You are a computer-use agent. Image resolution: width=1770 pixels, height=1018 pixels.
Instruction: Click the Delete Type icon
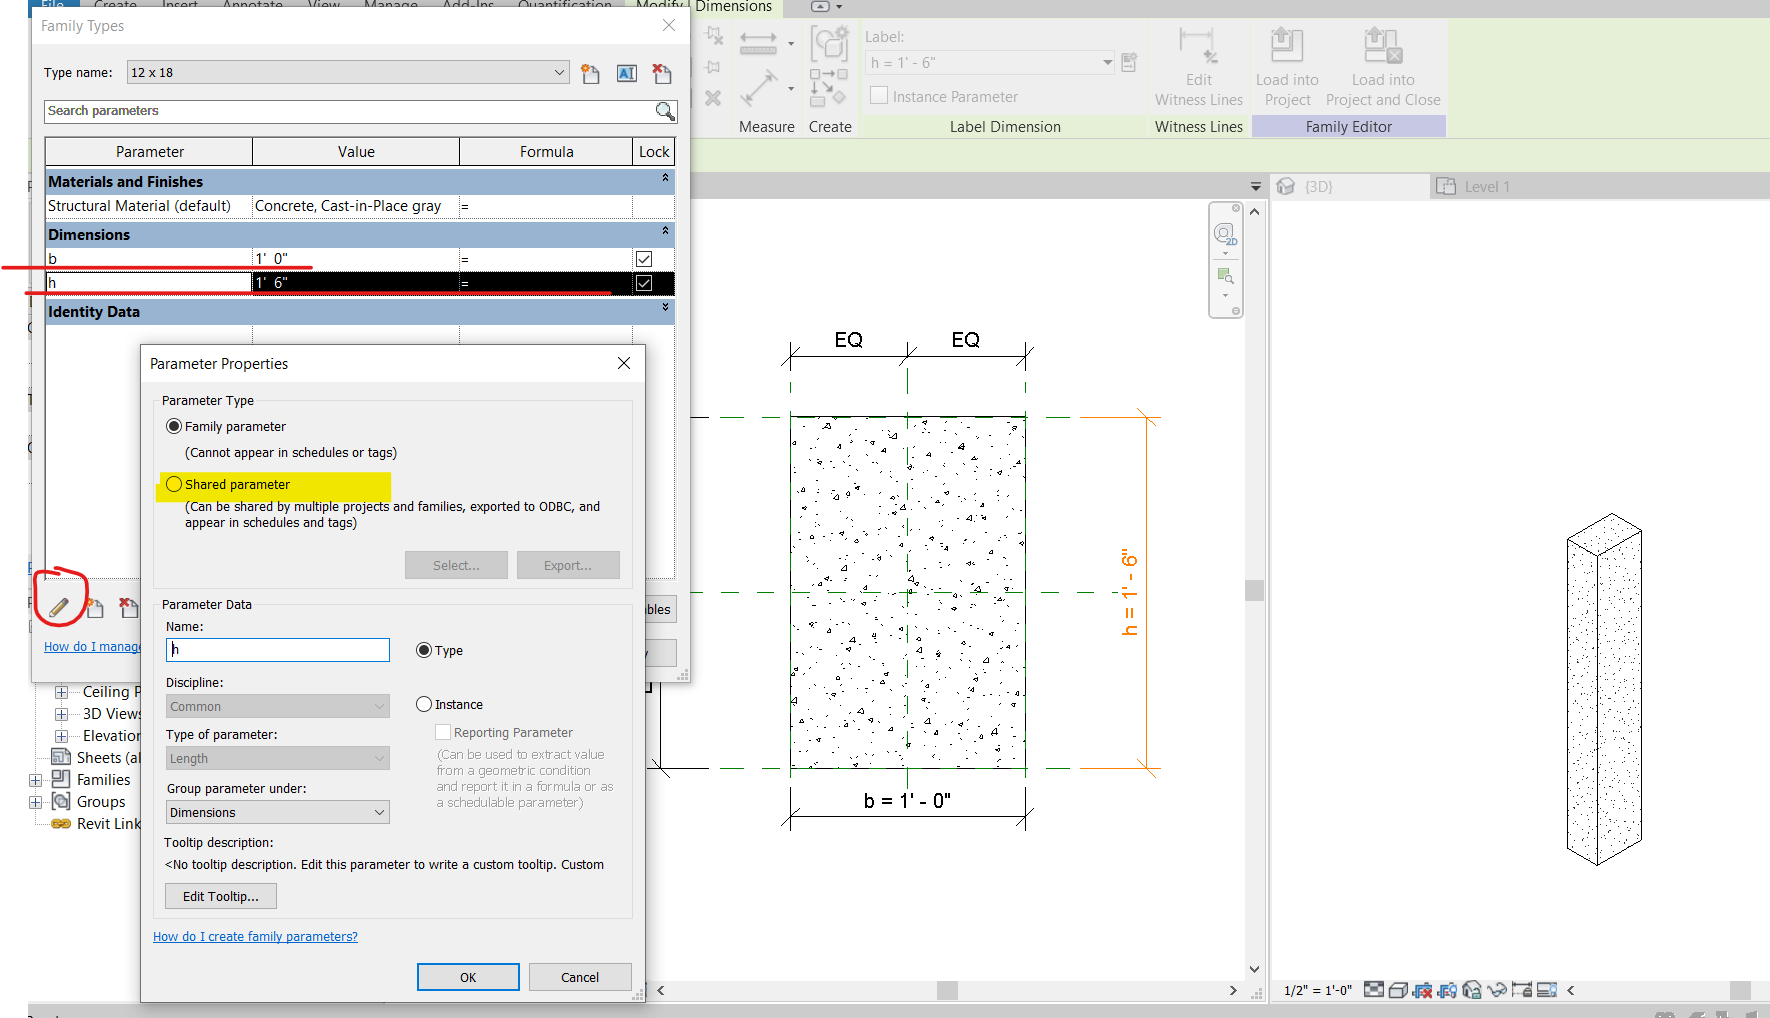click(661, 73)
